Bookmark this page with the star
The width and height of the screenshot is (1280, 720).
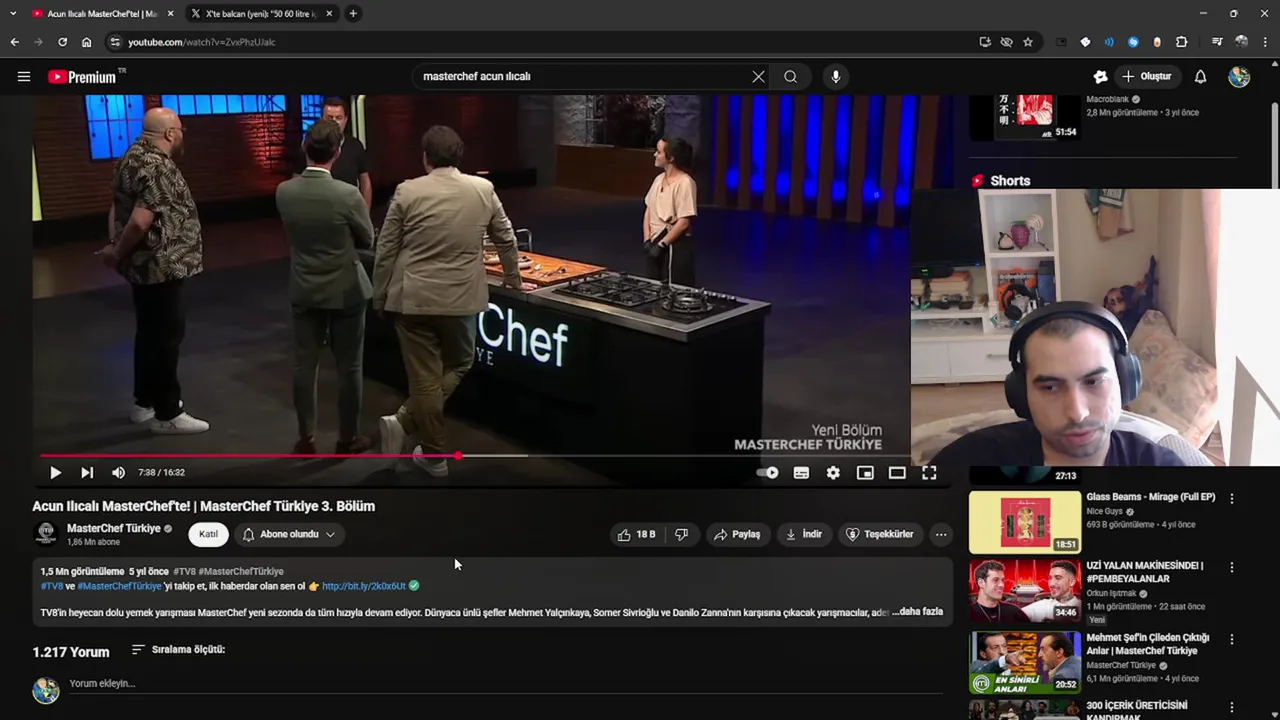[x=1027, y=42]
